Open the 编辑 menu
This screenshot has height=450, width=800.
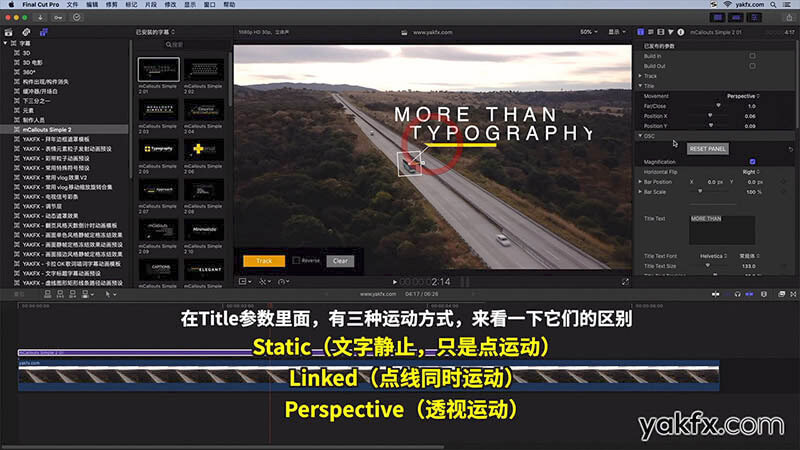coord(92,5)
